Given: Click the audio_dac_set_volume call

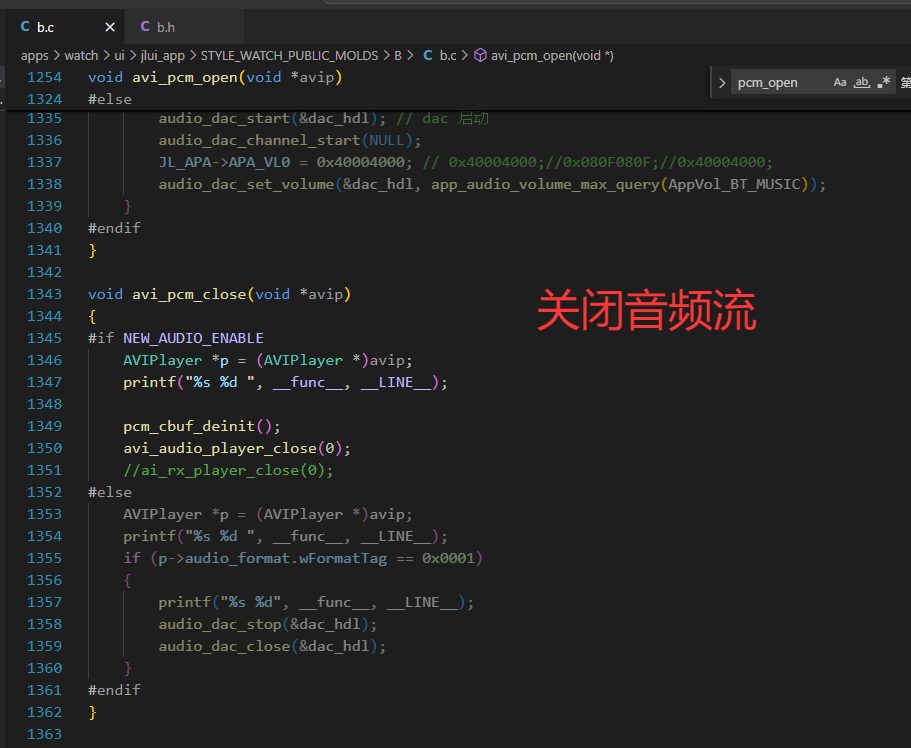Looking at the screenshot, I should tap(246, 184).
